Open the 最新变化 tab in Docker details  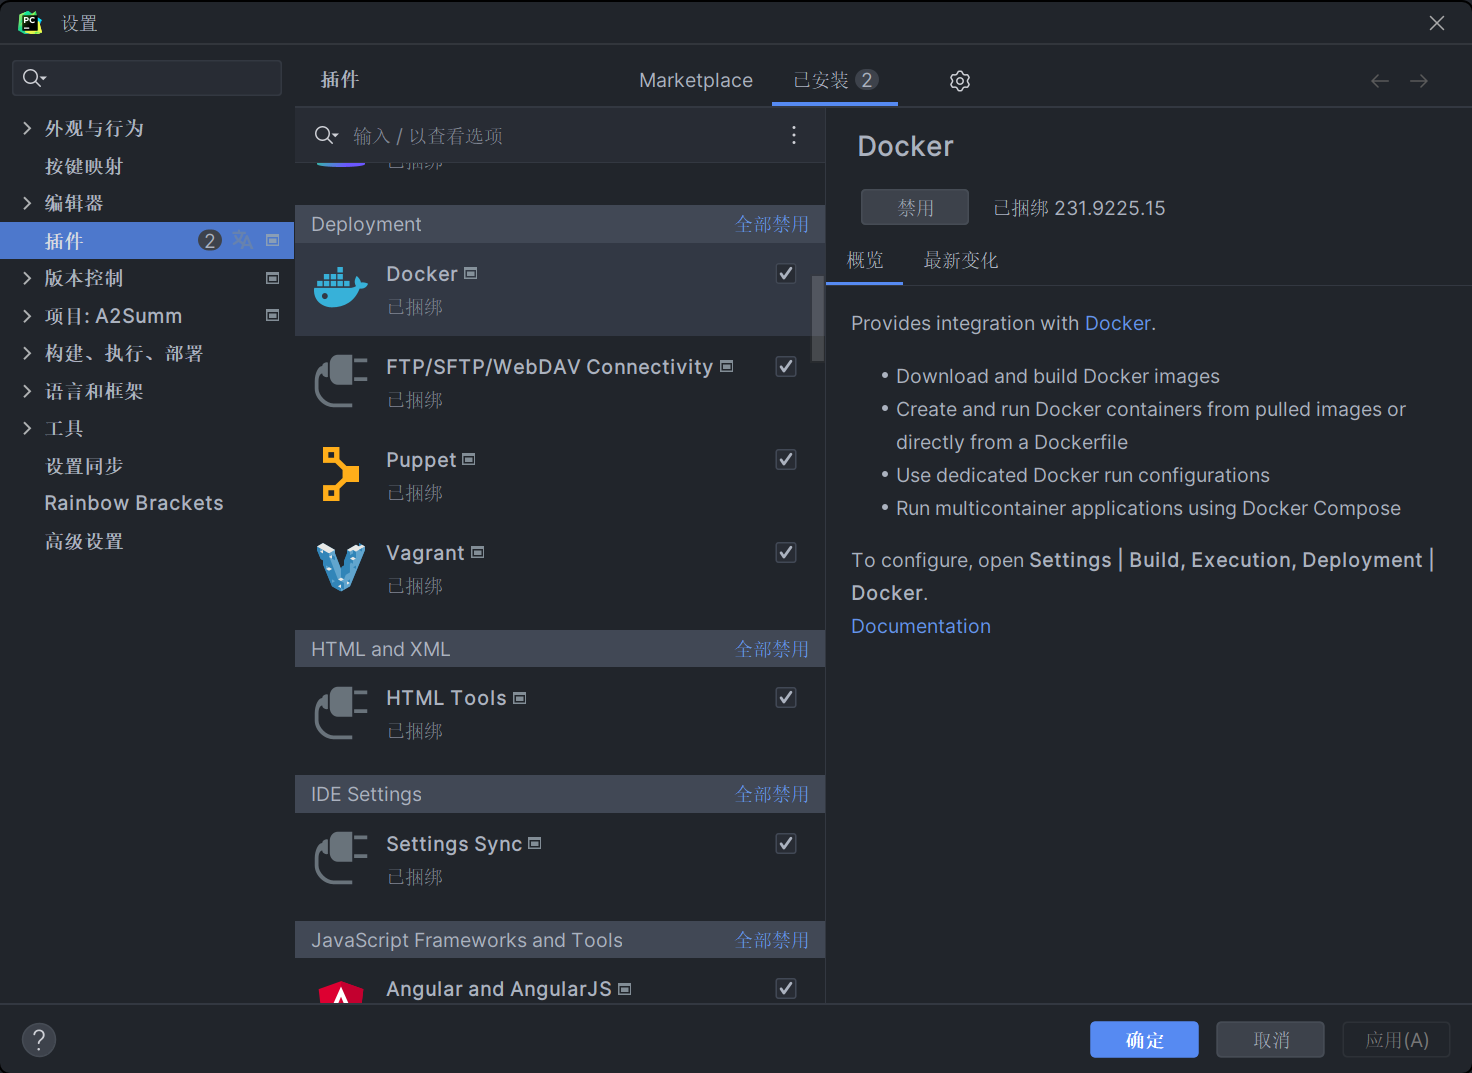click(x=961, y=260)
